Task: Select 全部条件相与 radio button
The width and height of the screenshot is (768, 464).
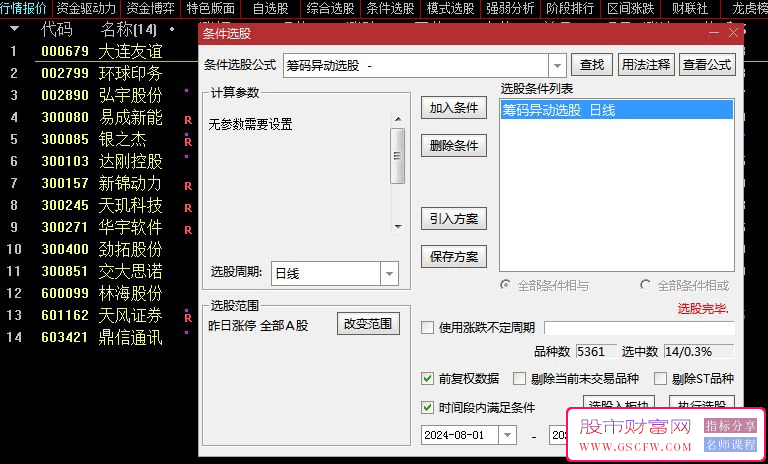Action: (505, 285)
